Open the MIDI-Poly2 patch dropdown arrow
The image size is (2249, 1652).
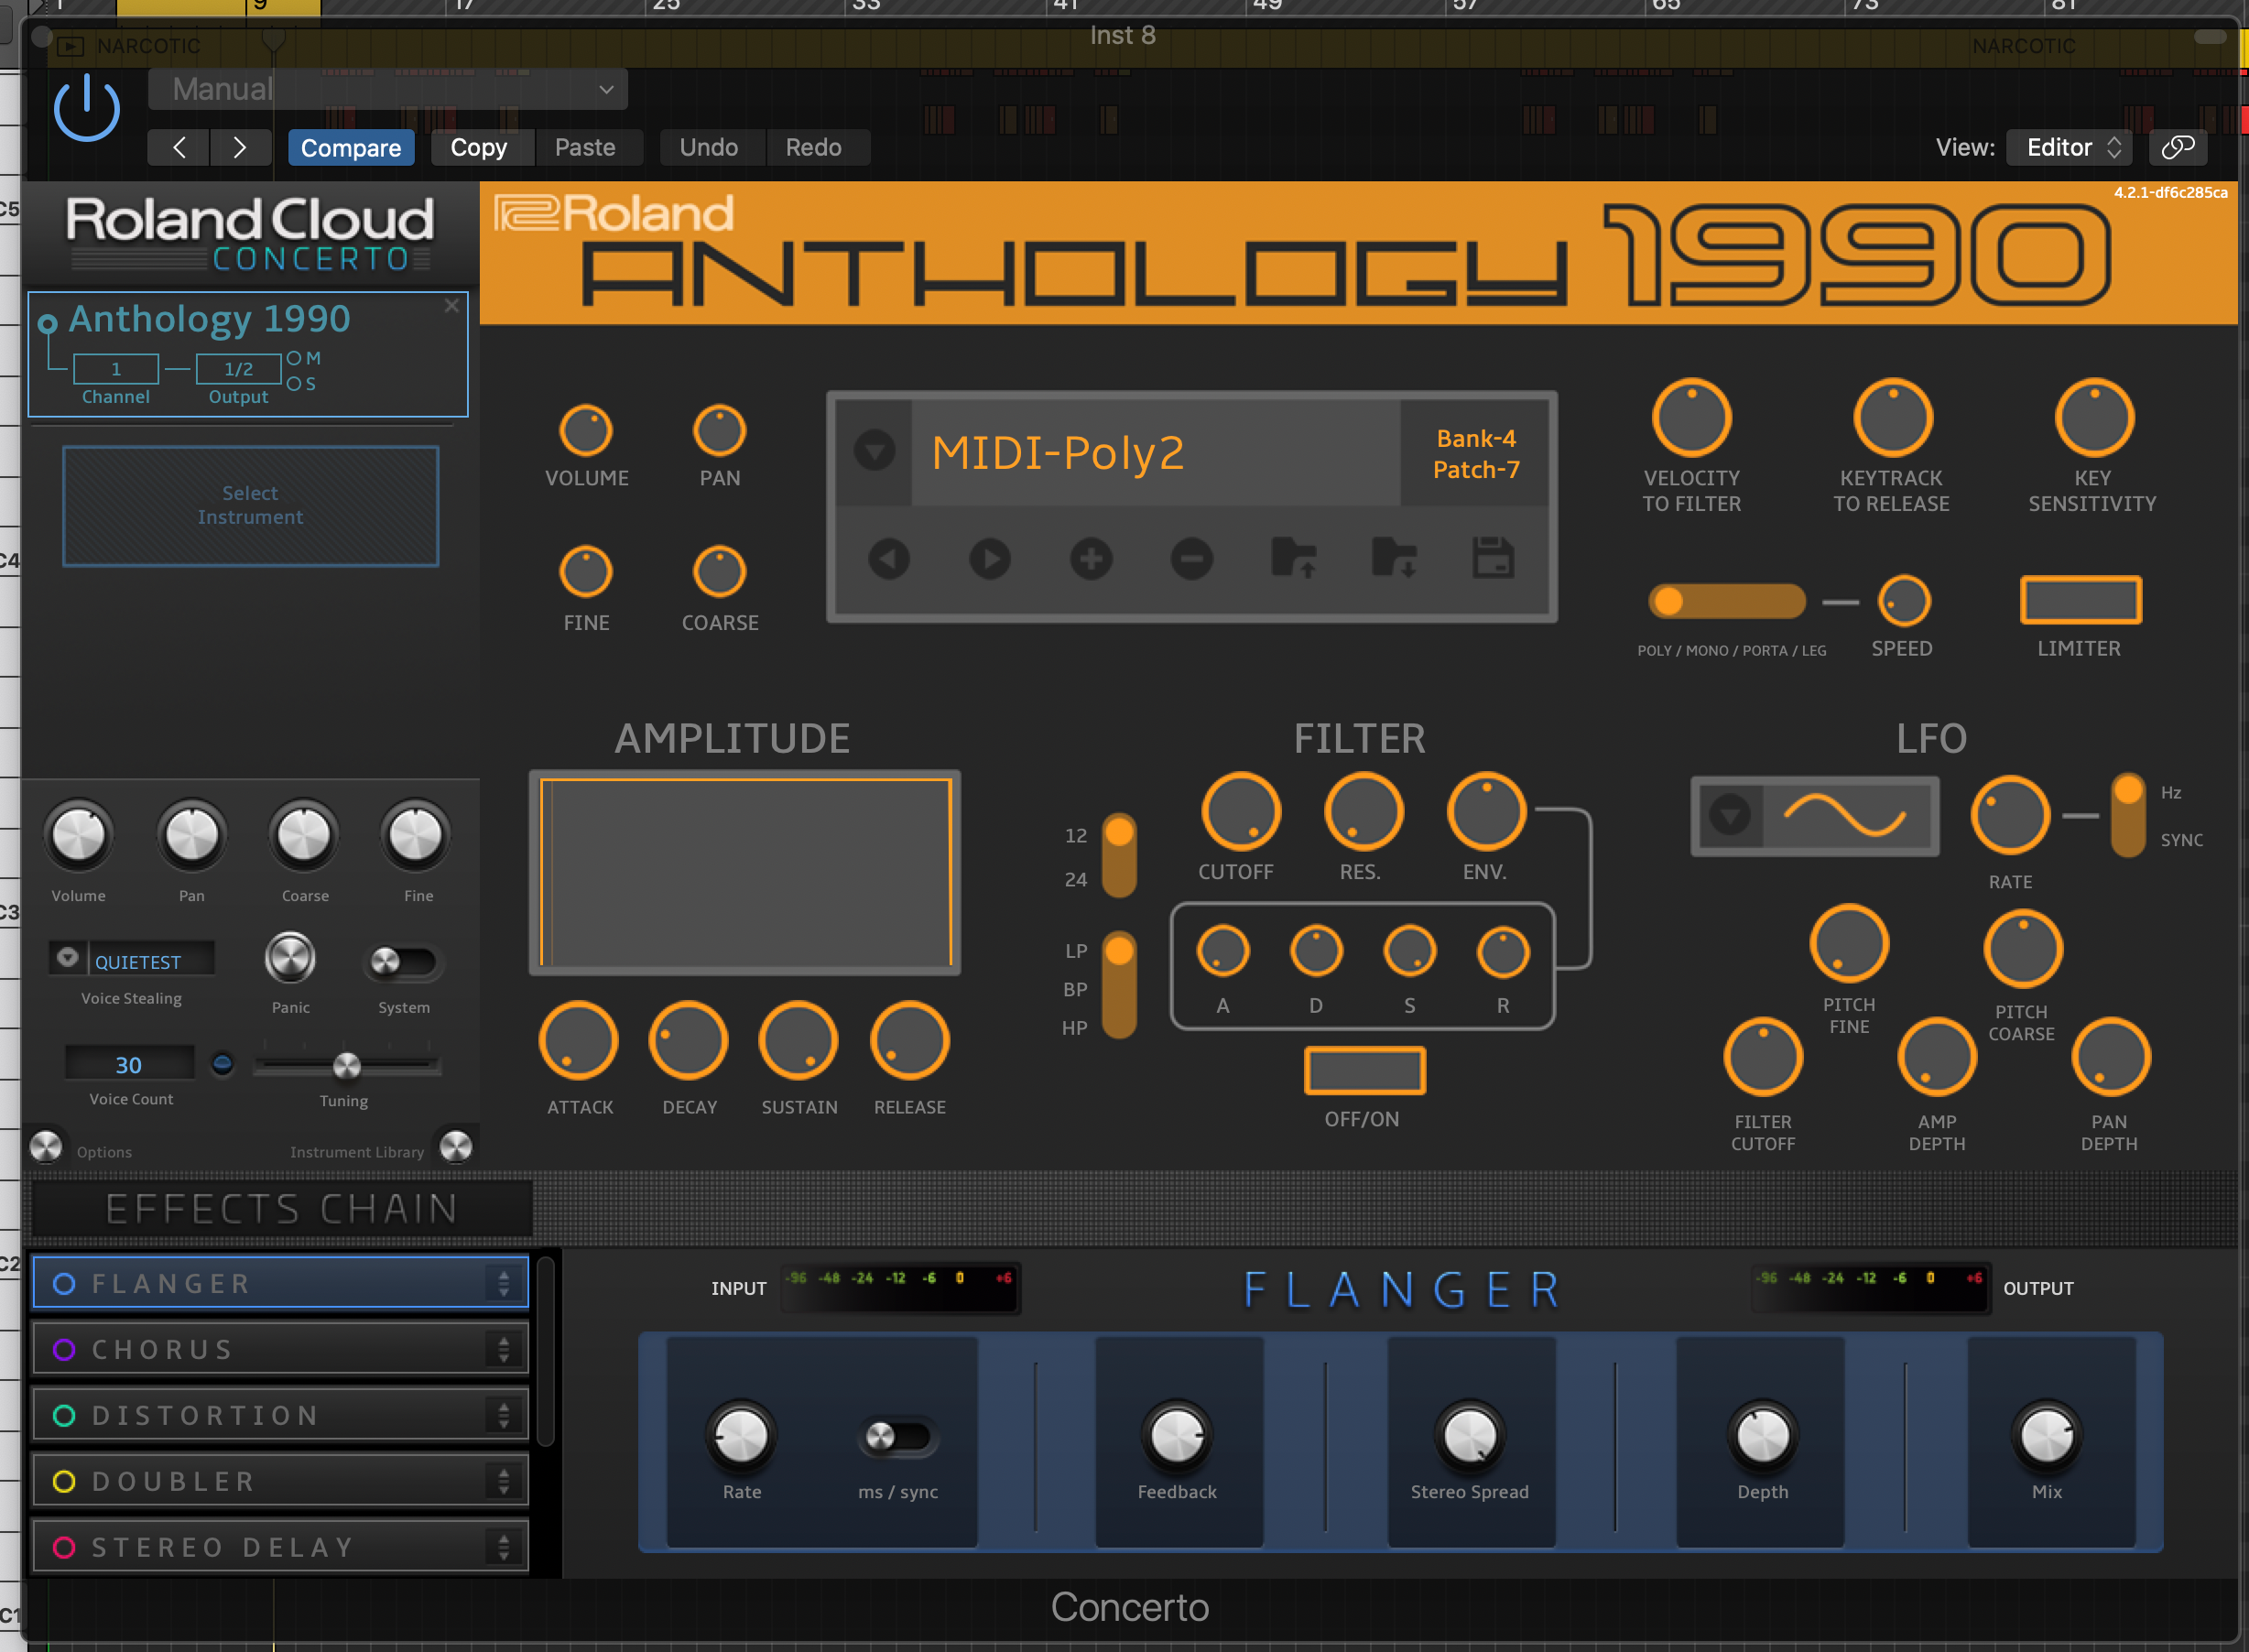point(874,451)
